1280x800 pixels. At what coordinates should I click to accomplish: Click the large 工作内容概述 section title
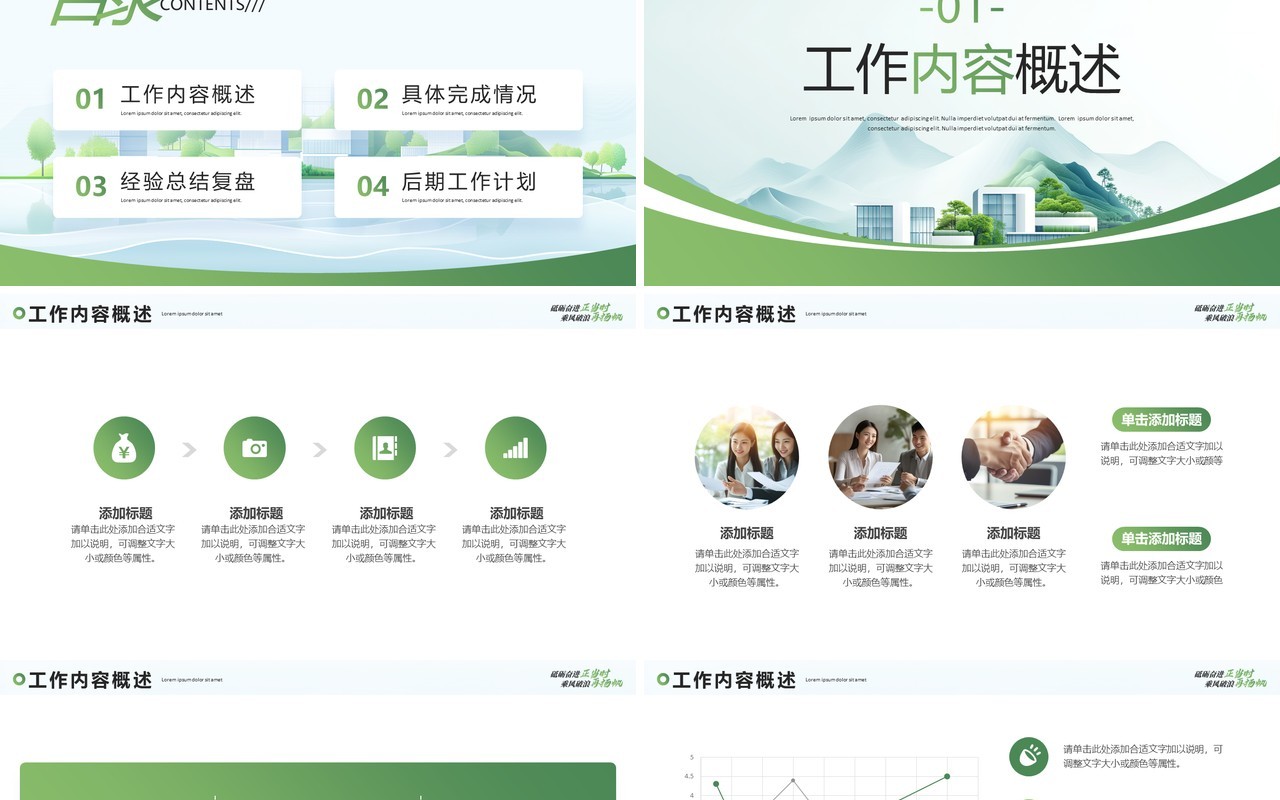point(962,69)
